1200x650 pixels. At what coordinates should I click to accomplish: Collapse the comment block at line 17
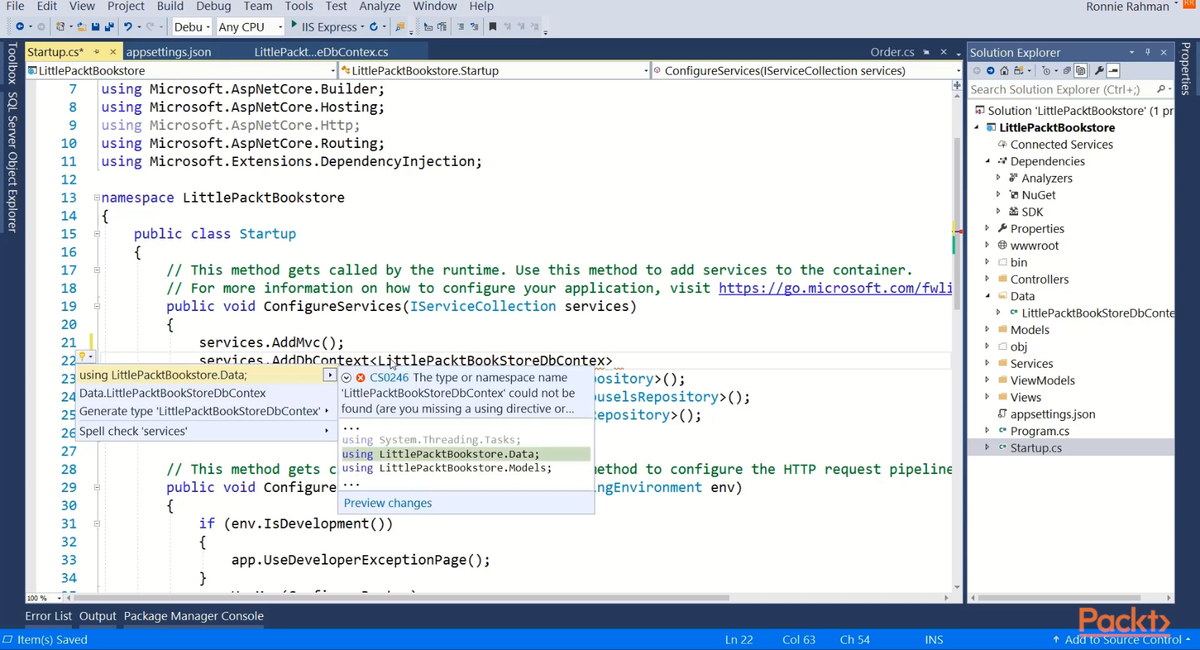pyautogui.click(x=96, y=270)
